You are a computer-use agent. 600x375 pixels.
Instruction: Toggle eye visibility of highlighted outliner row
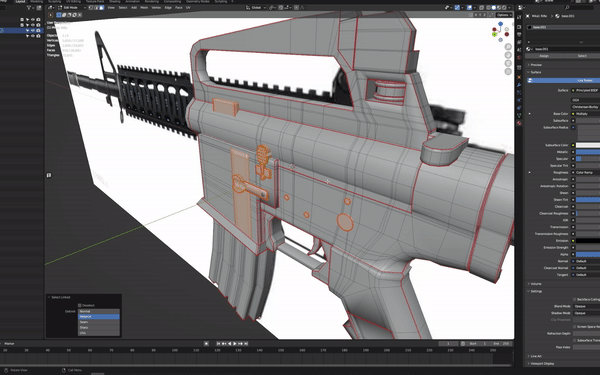tap(33, 30)
